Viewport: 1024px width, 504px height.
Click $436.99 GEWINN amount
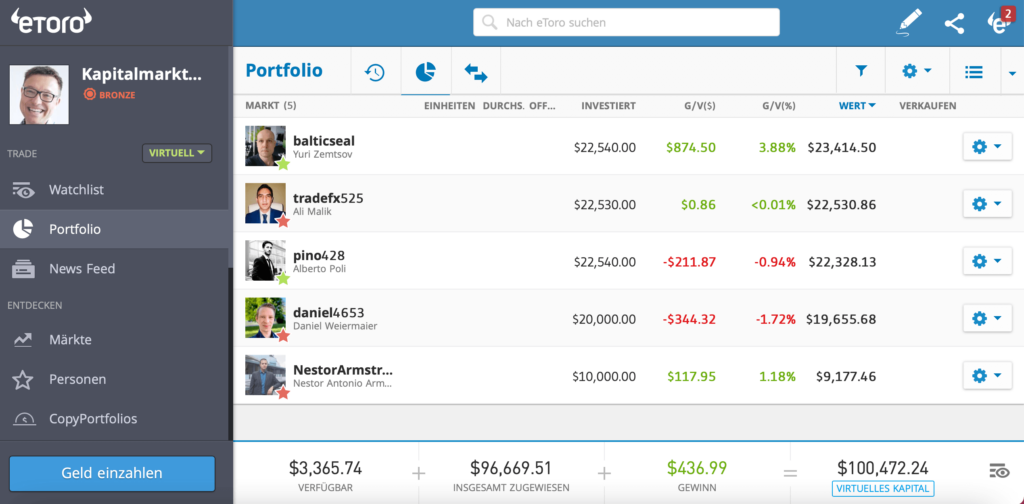click(x=697, y=467)
